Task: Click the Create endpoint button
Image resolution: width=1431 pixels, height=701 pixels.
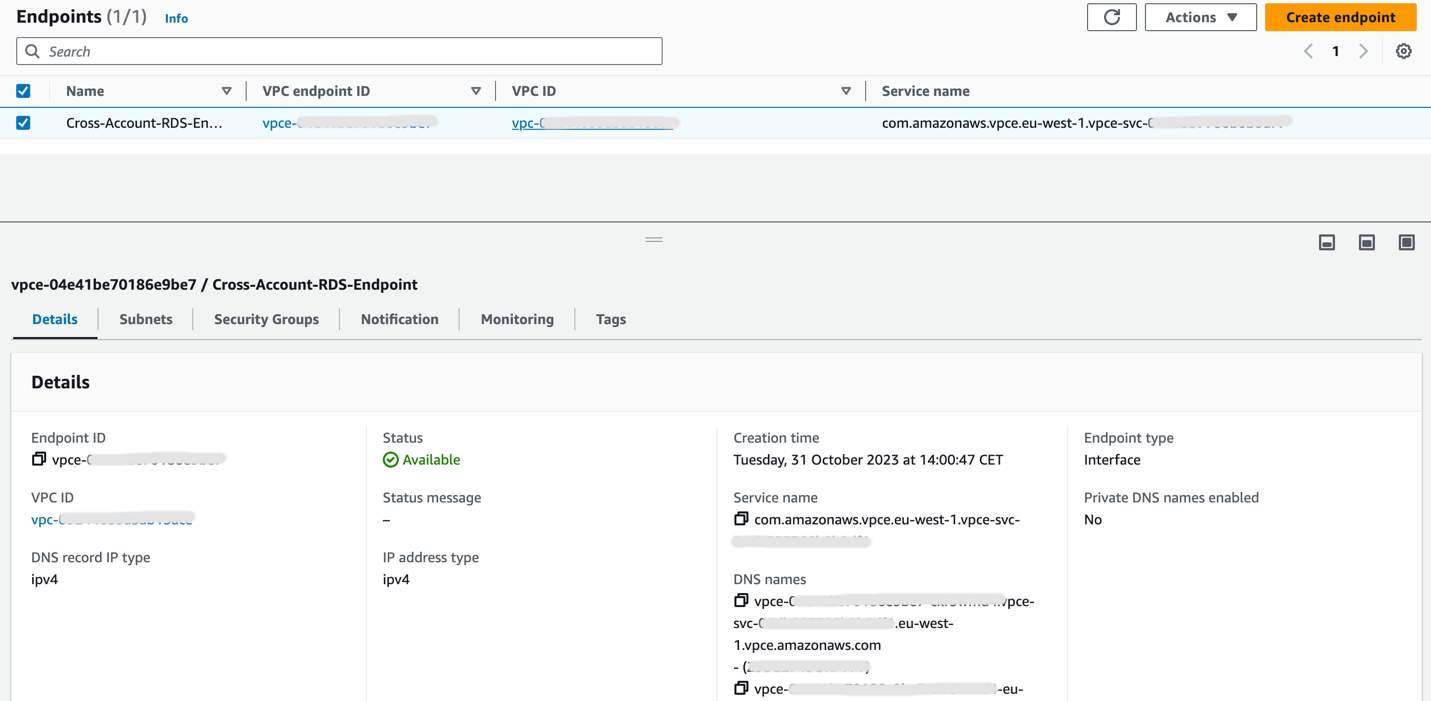Action: click(x=1340, y=17)
